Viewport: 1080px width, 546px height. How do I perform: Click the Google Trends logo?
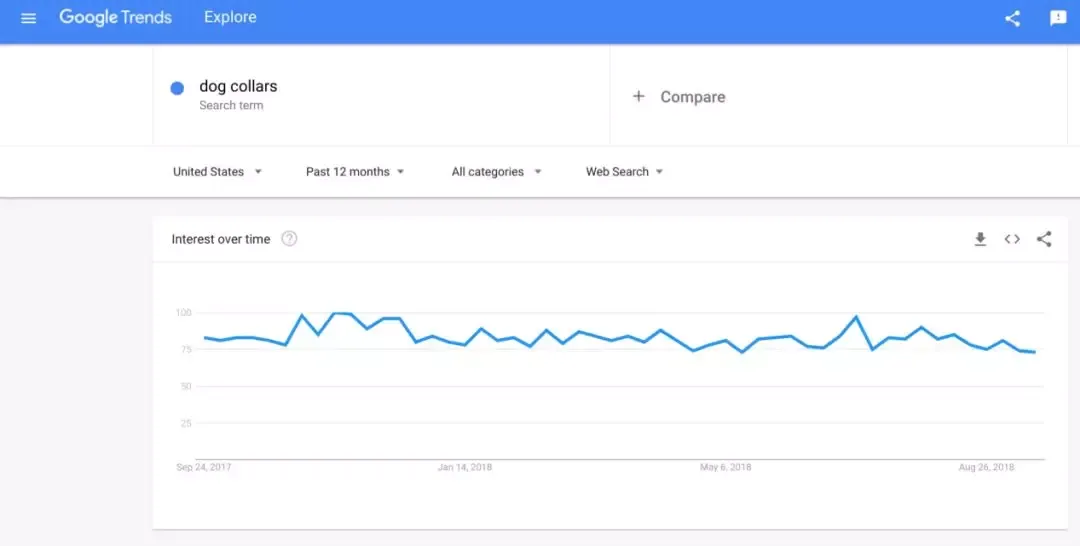click(116, 18)
